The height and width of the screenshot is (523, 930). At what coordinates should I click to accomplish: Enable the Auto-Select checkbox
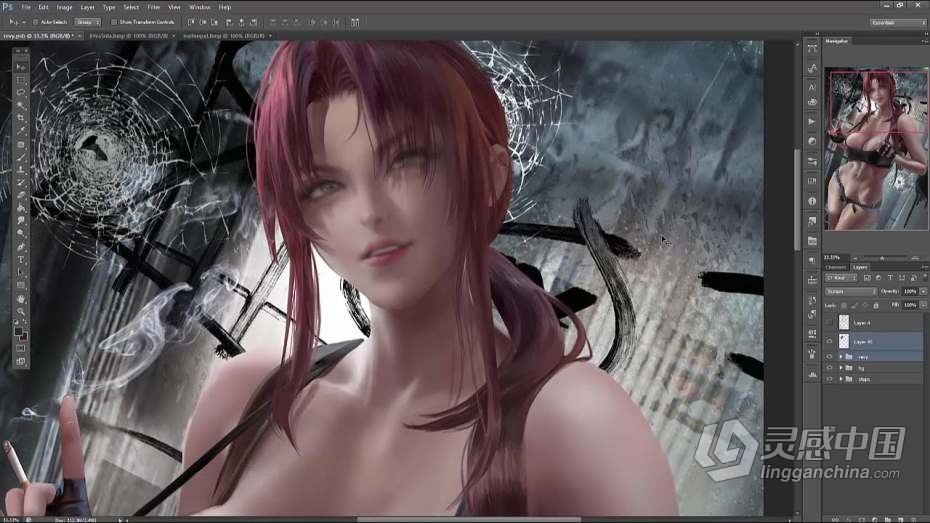point(36,22)
